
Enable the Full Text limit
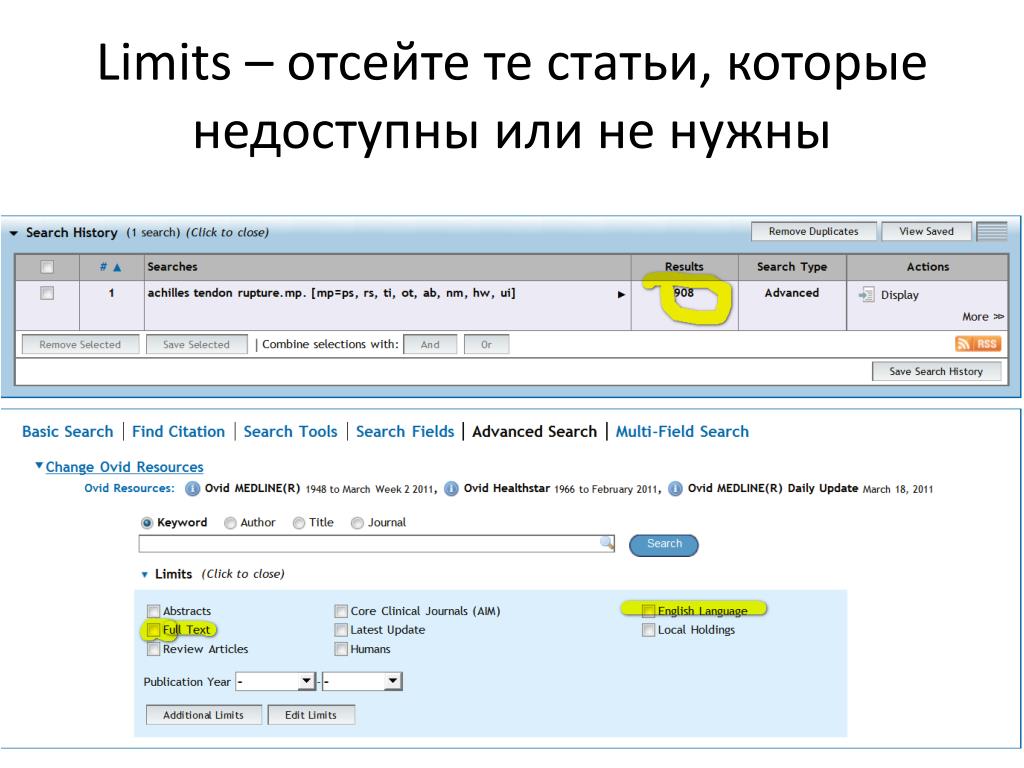(153, 630)
